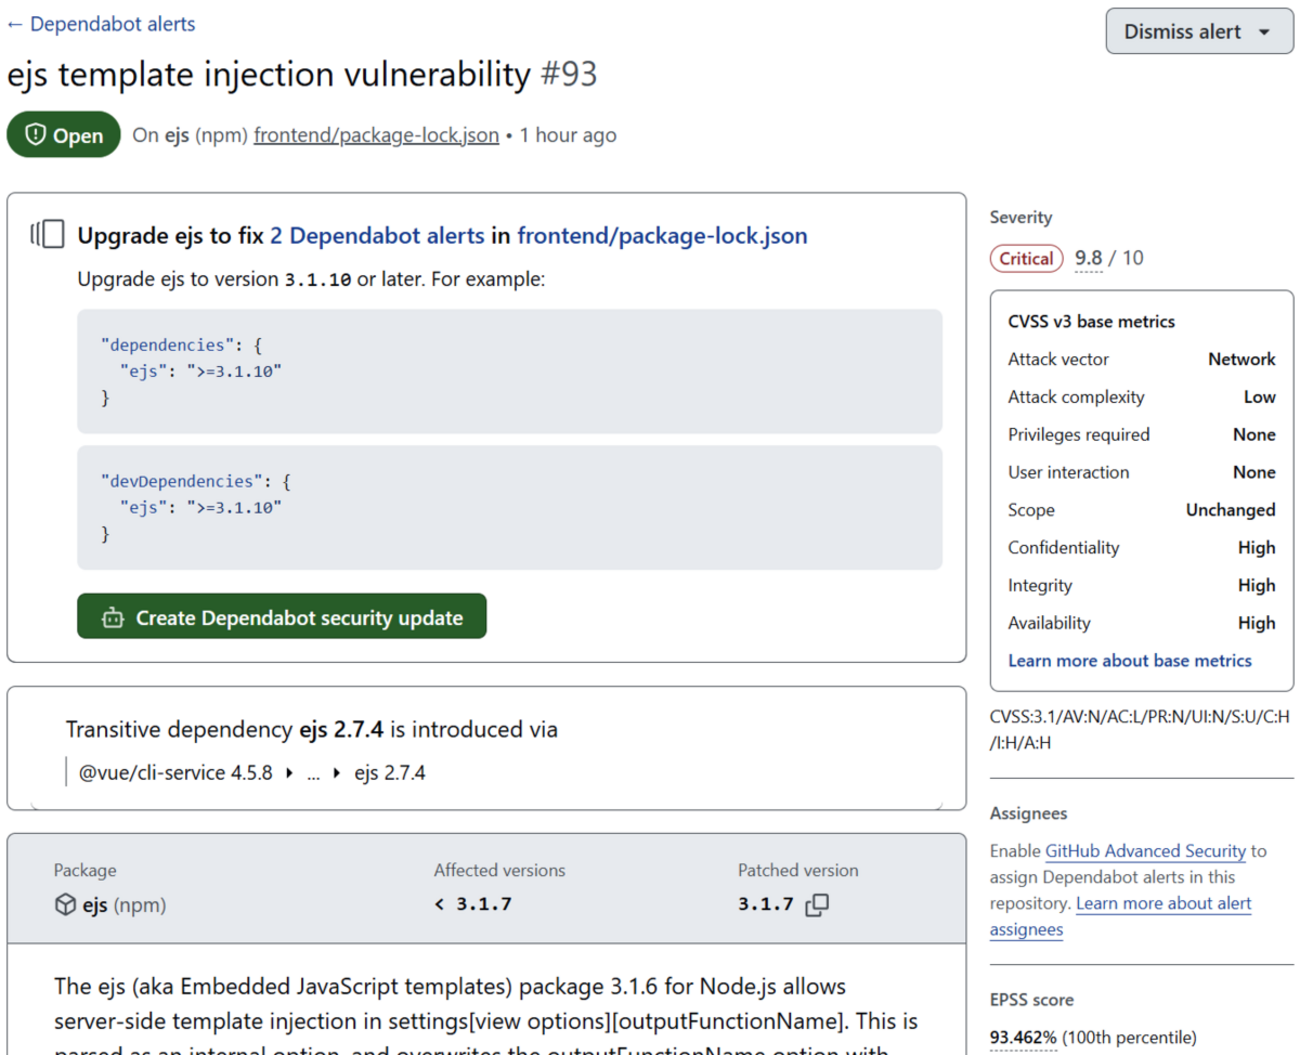The image size is (1300, 1055).
Task: Click the CVSS:3.1 vector string
Action: tap(1140, 730)
